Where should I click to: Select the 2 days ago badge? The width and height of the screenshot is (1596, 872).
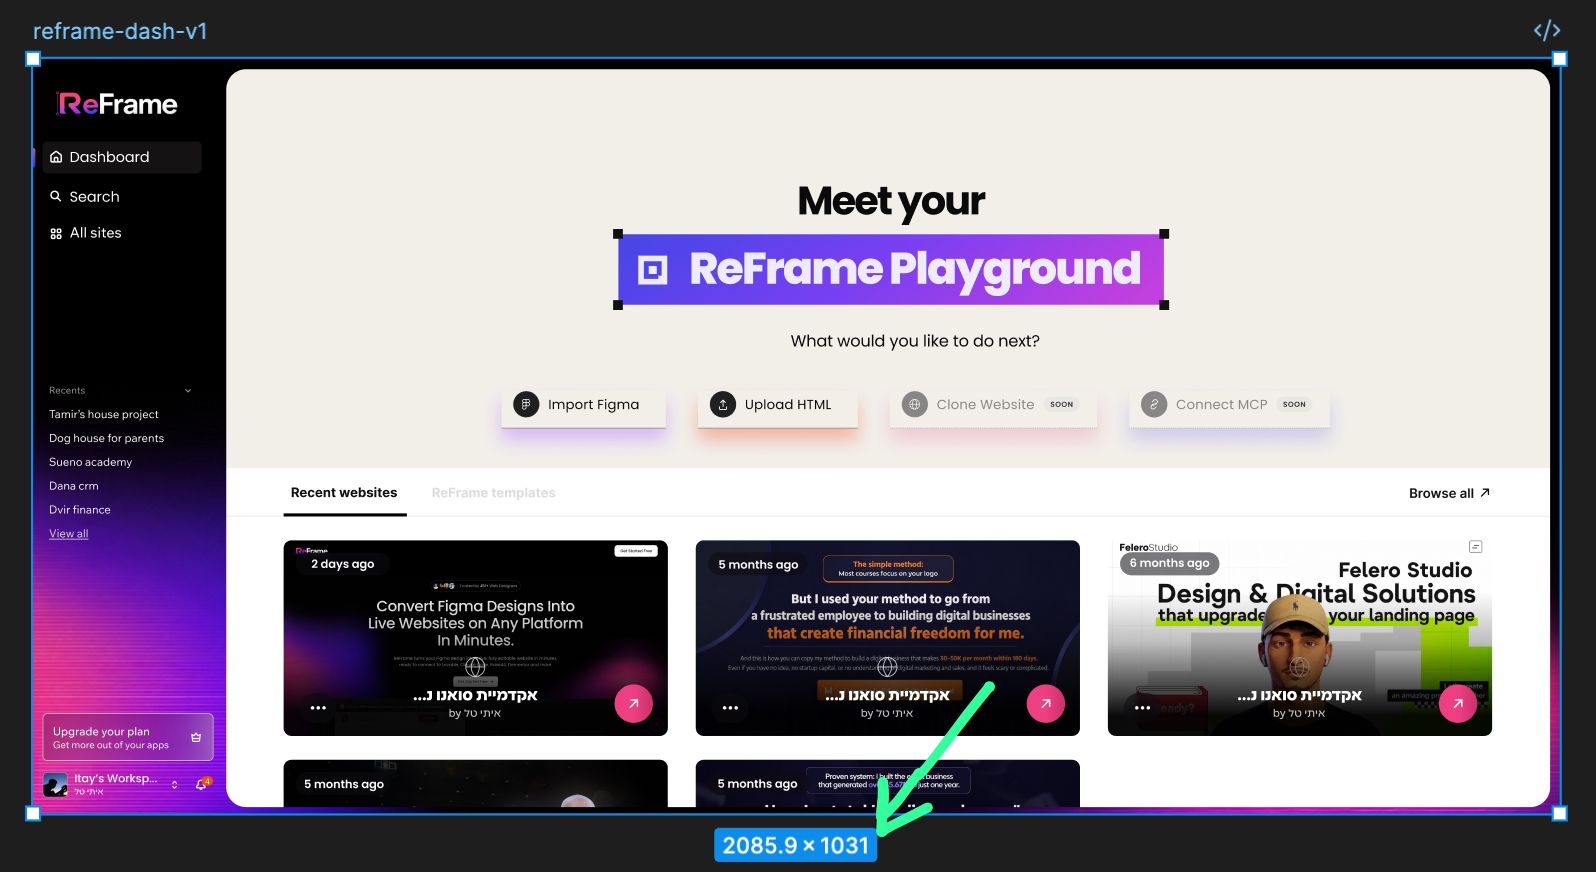(343, 564)
